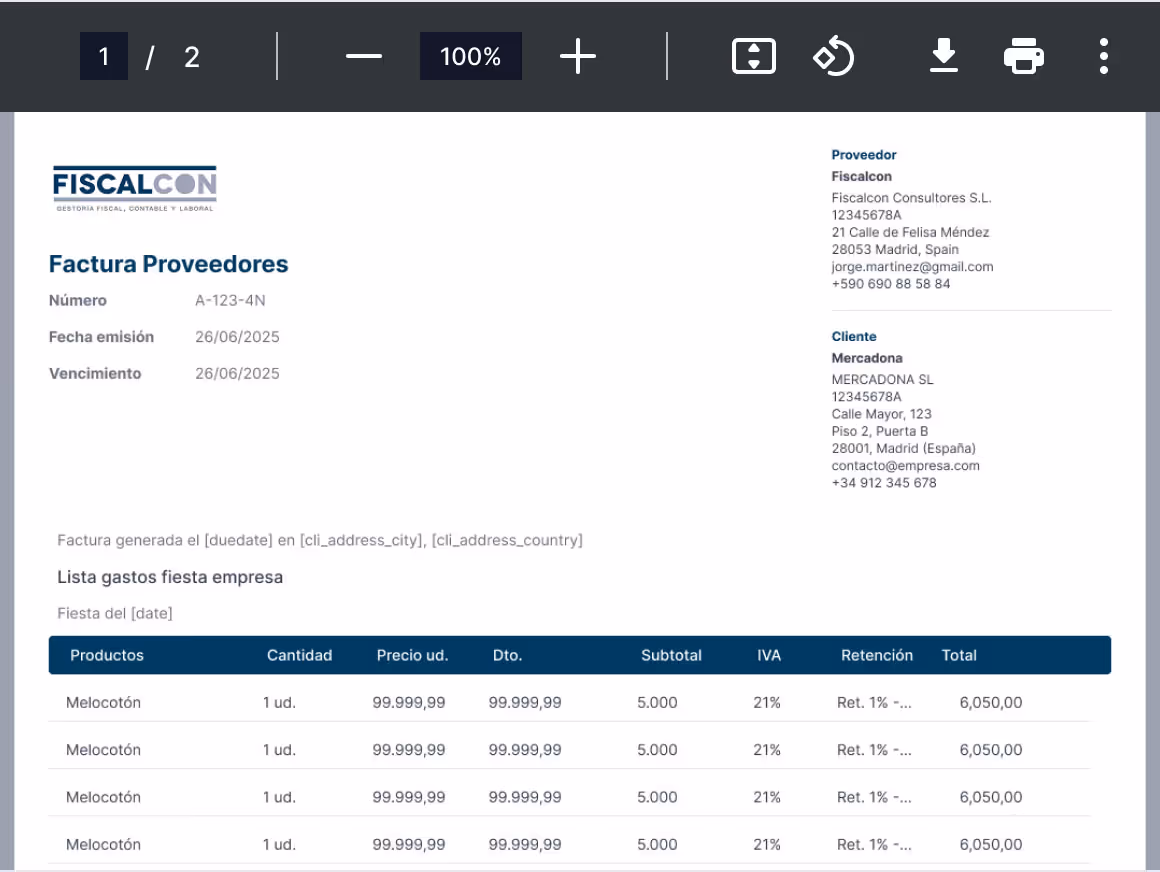Select 'Calle Mayor, 123' address line
The width and height of the screenshot is (1160, 872).
point(881,413)
